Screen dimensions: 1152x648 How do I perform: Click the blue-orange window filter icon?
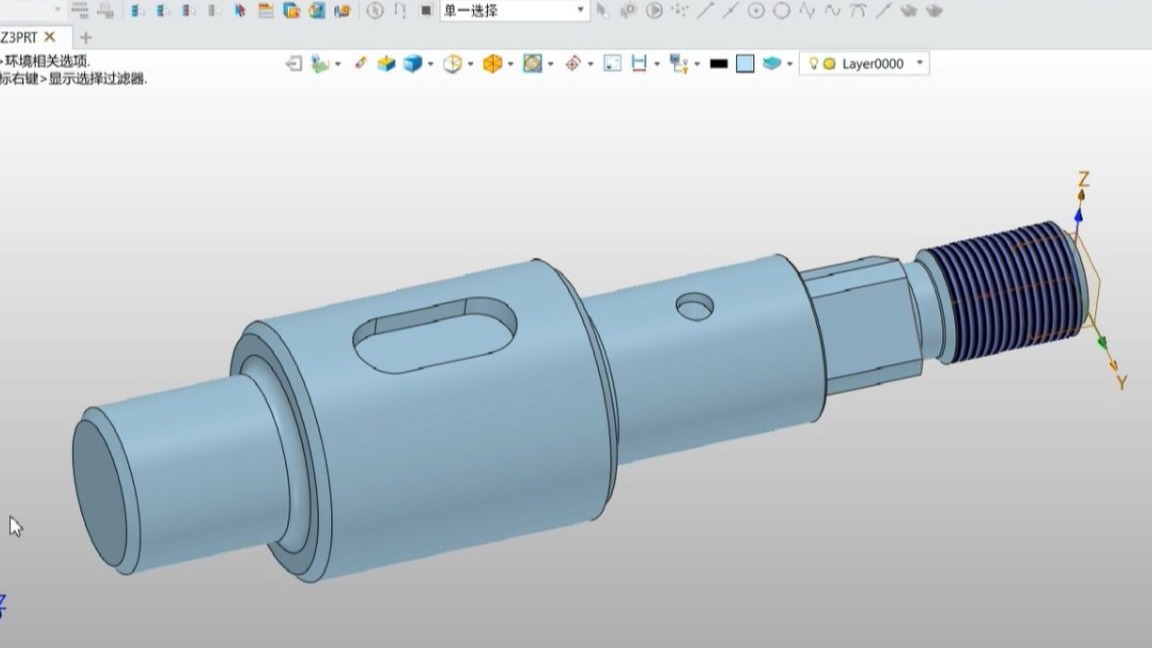point(291,10)
